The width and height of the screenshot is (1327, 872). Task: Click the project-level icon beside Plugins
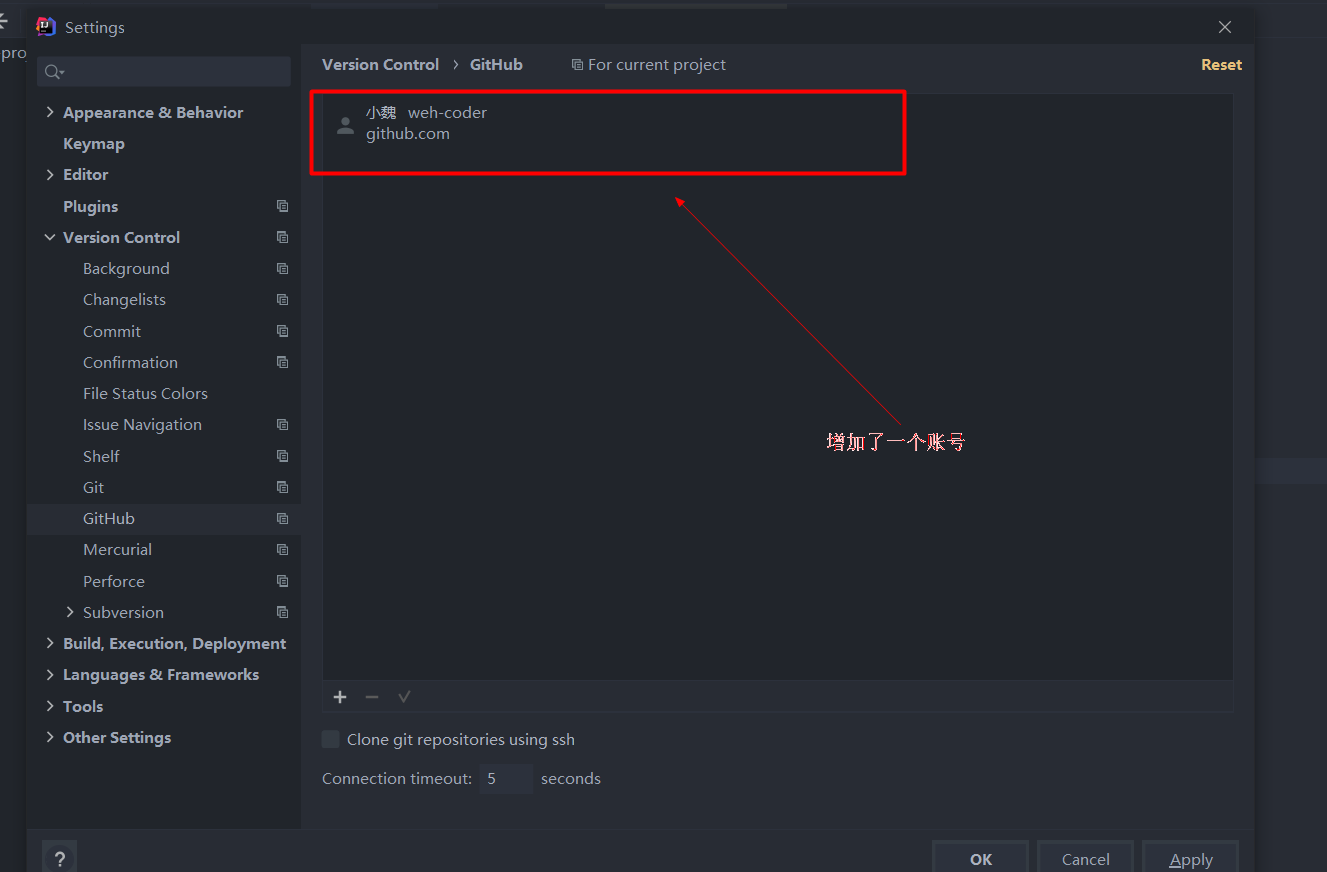[282, 206]
